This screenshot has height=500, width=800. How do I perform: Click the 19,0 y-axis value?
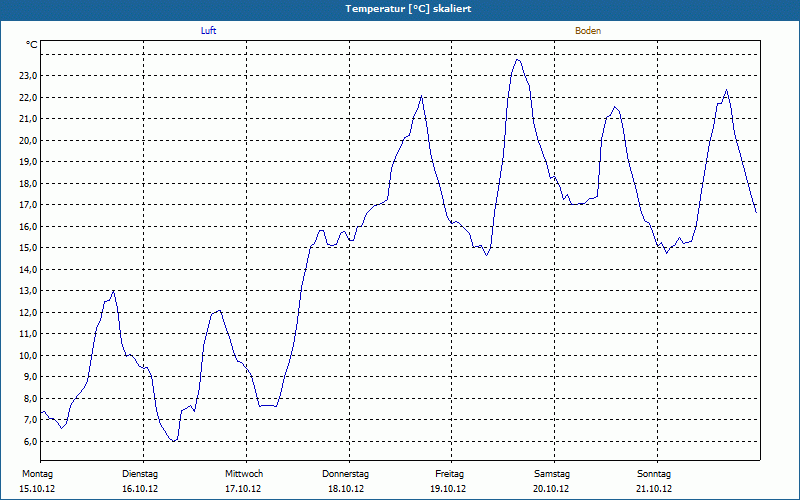[28, 162]
